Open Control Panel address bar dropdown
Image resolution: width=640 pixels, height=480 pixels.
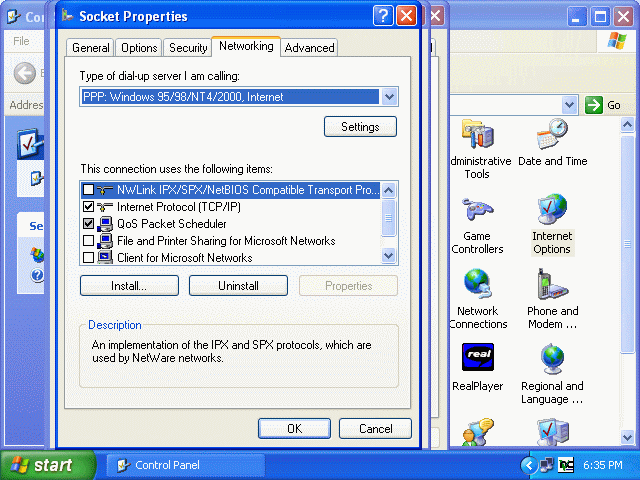569,105
